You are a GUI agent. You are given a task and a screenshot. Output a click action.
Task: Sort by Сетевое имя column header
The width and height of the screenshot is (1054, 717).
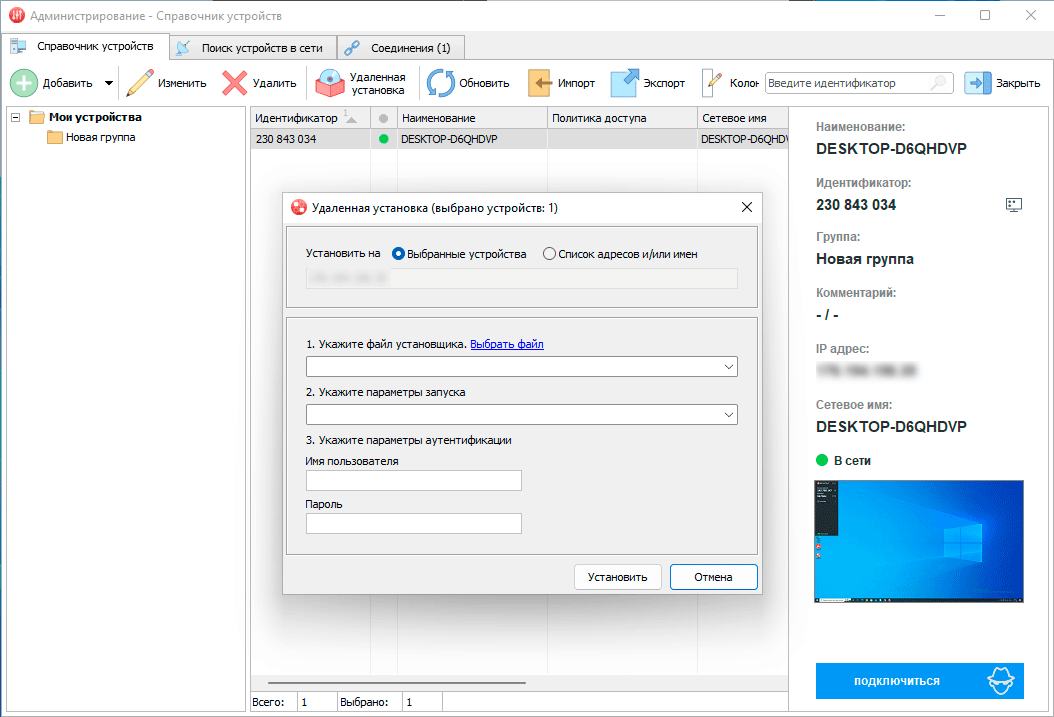[742, 118]
